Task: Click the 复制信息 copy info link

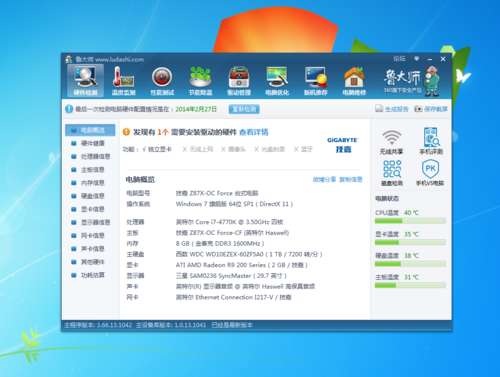Action: pyautogui.click(x=351, y=180)
